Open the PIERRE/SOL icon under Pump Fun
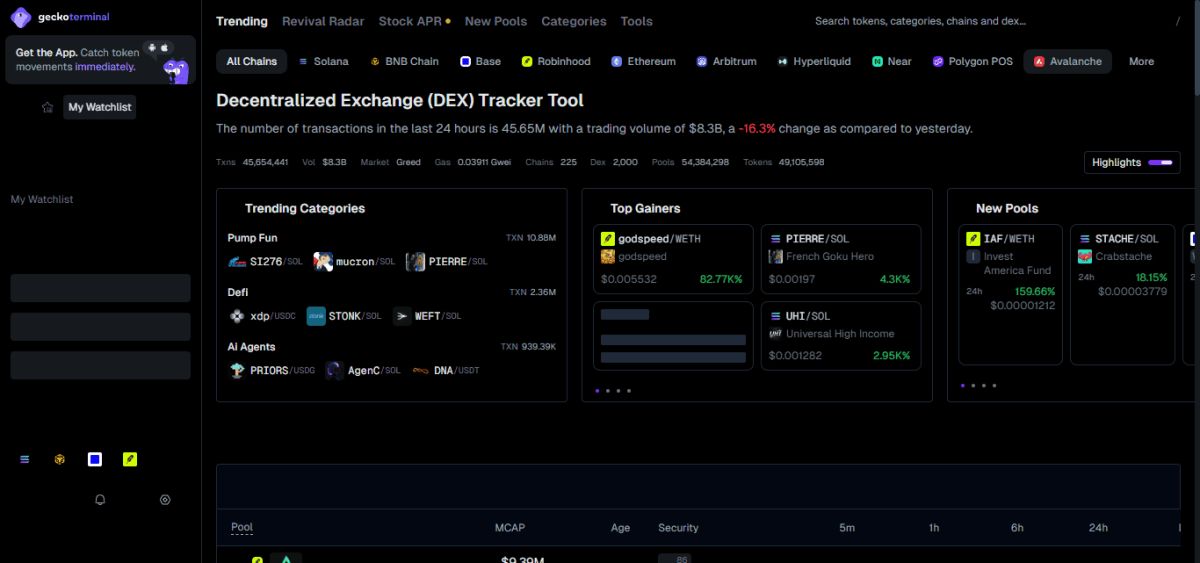The image size is (1200, 563). click(x=415, y=262)
